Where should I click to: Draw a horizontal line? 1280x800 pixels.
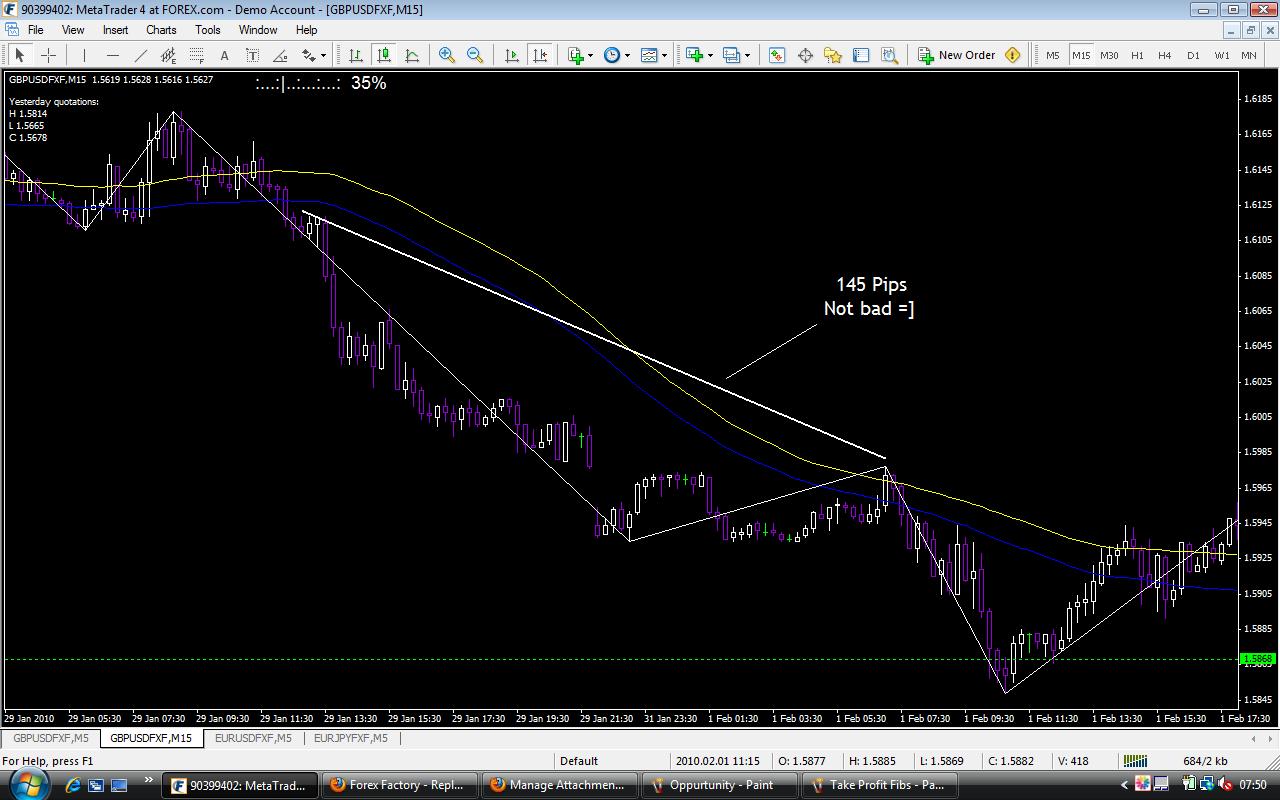coord(112,55)
